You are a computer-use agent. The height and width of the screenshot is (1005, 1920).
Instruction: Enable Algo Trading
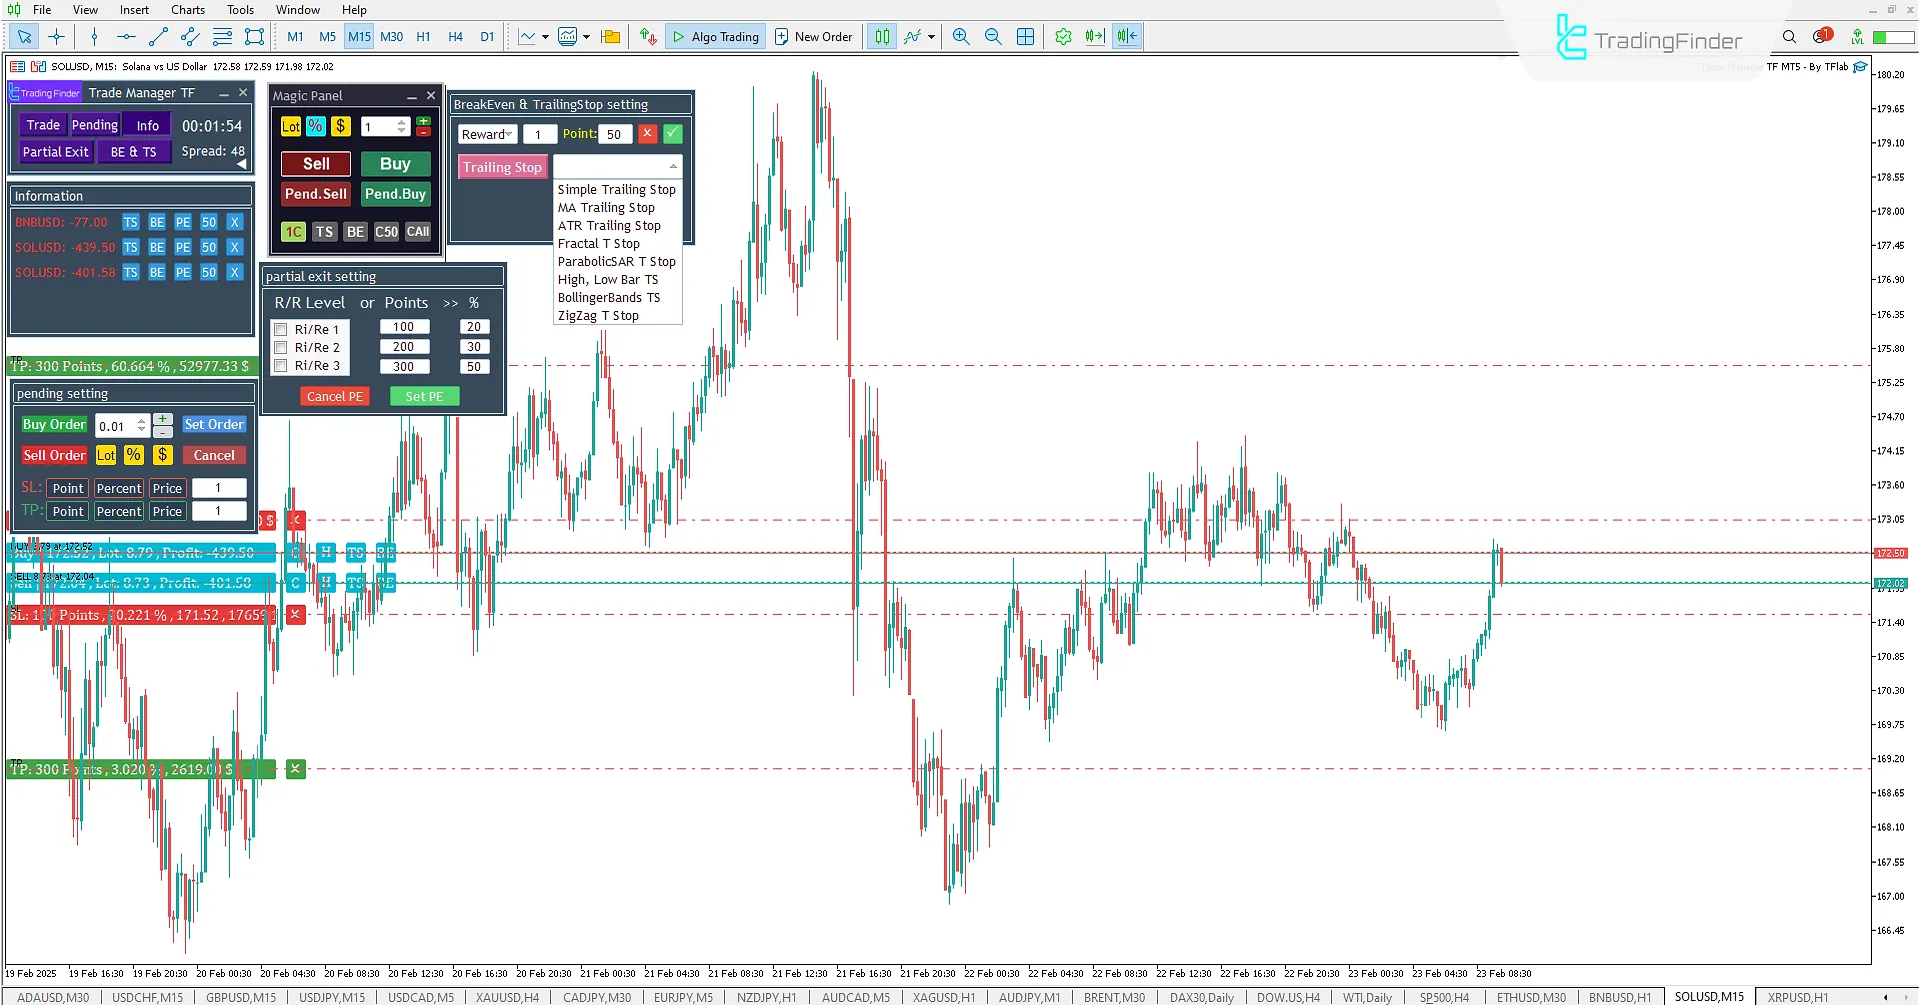[715, 36]
